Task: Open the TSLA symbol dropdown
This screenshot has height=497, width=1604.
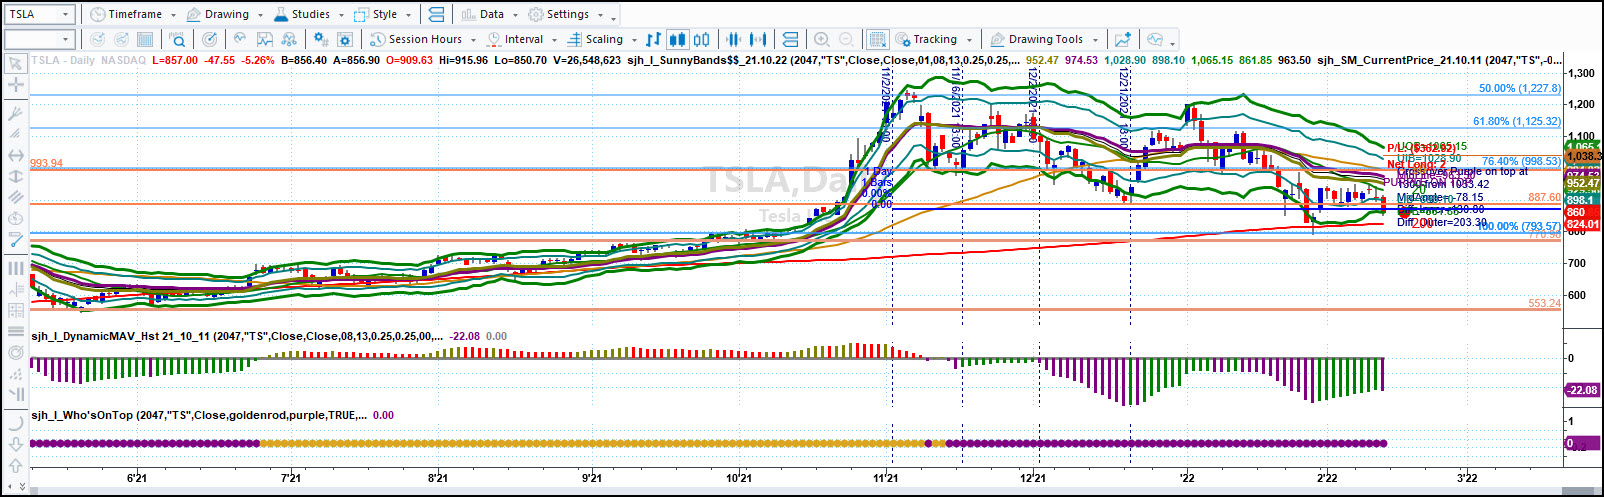Action: [66, 14]
